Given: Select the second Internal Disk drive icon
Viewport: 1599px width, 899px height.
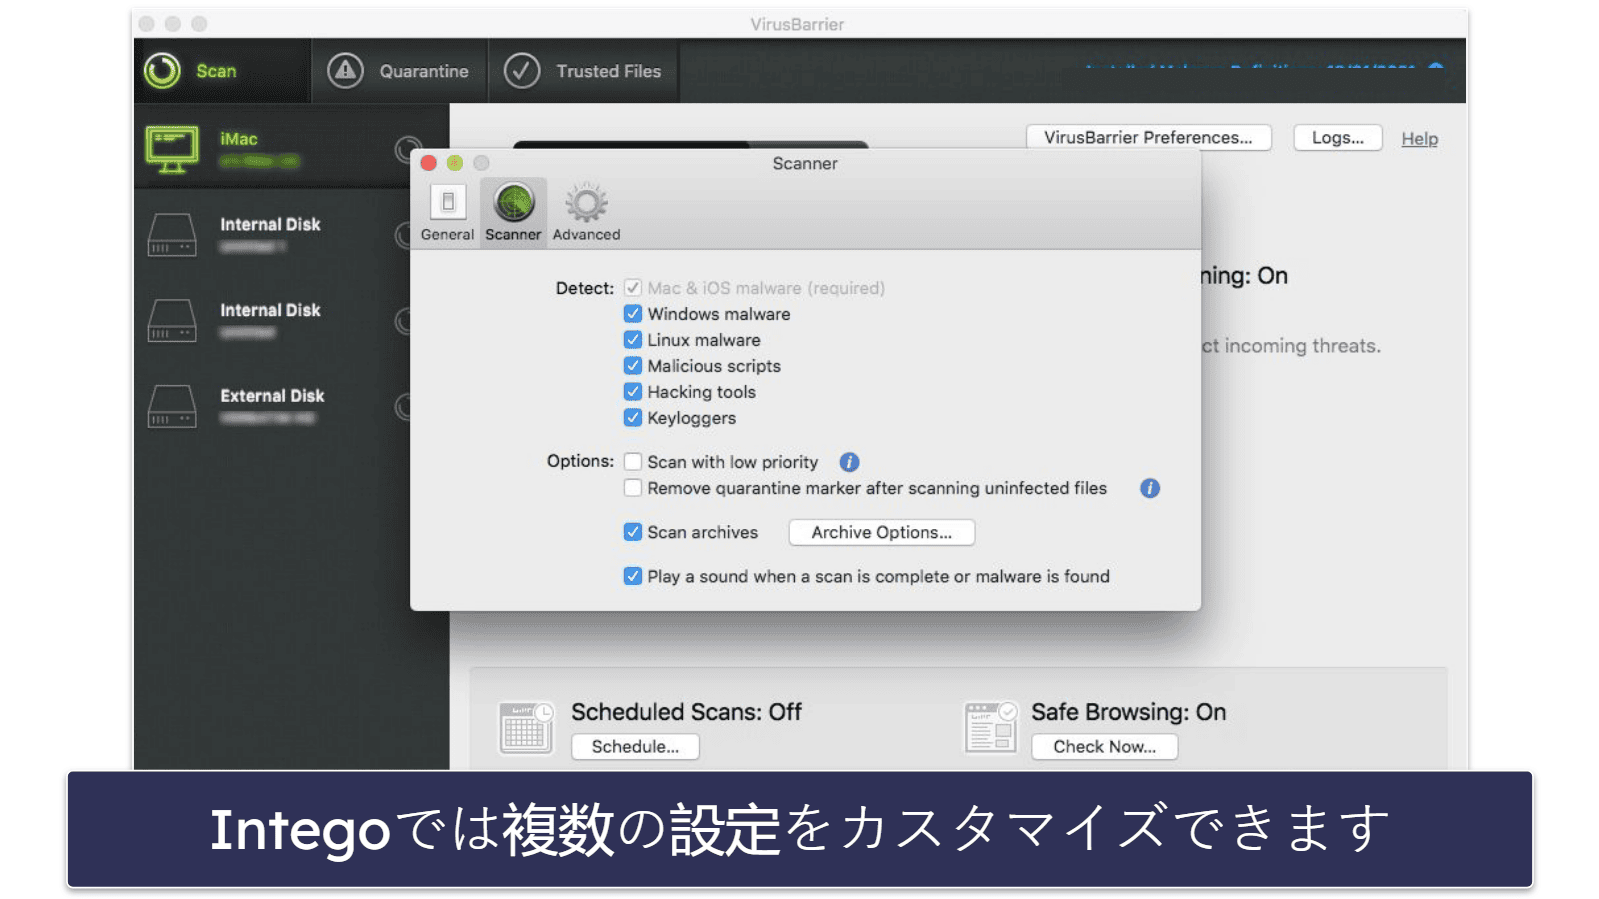Looking at the screenshot, I should pos(172,321).
